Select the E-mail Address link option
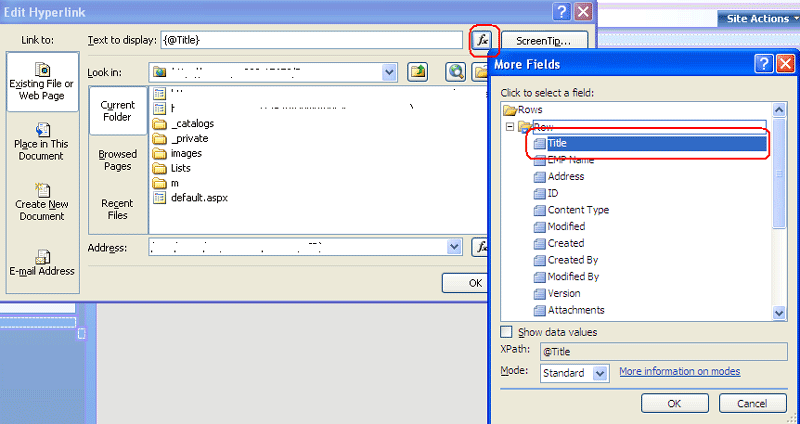The height and width of the screenshot is (424, 800). click(42, 263)
